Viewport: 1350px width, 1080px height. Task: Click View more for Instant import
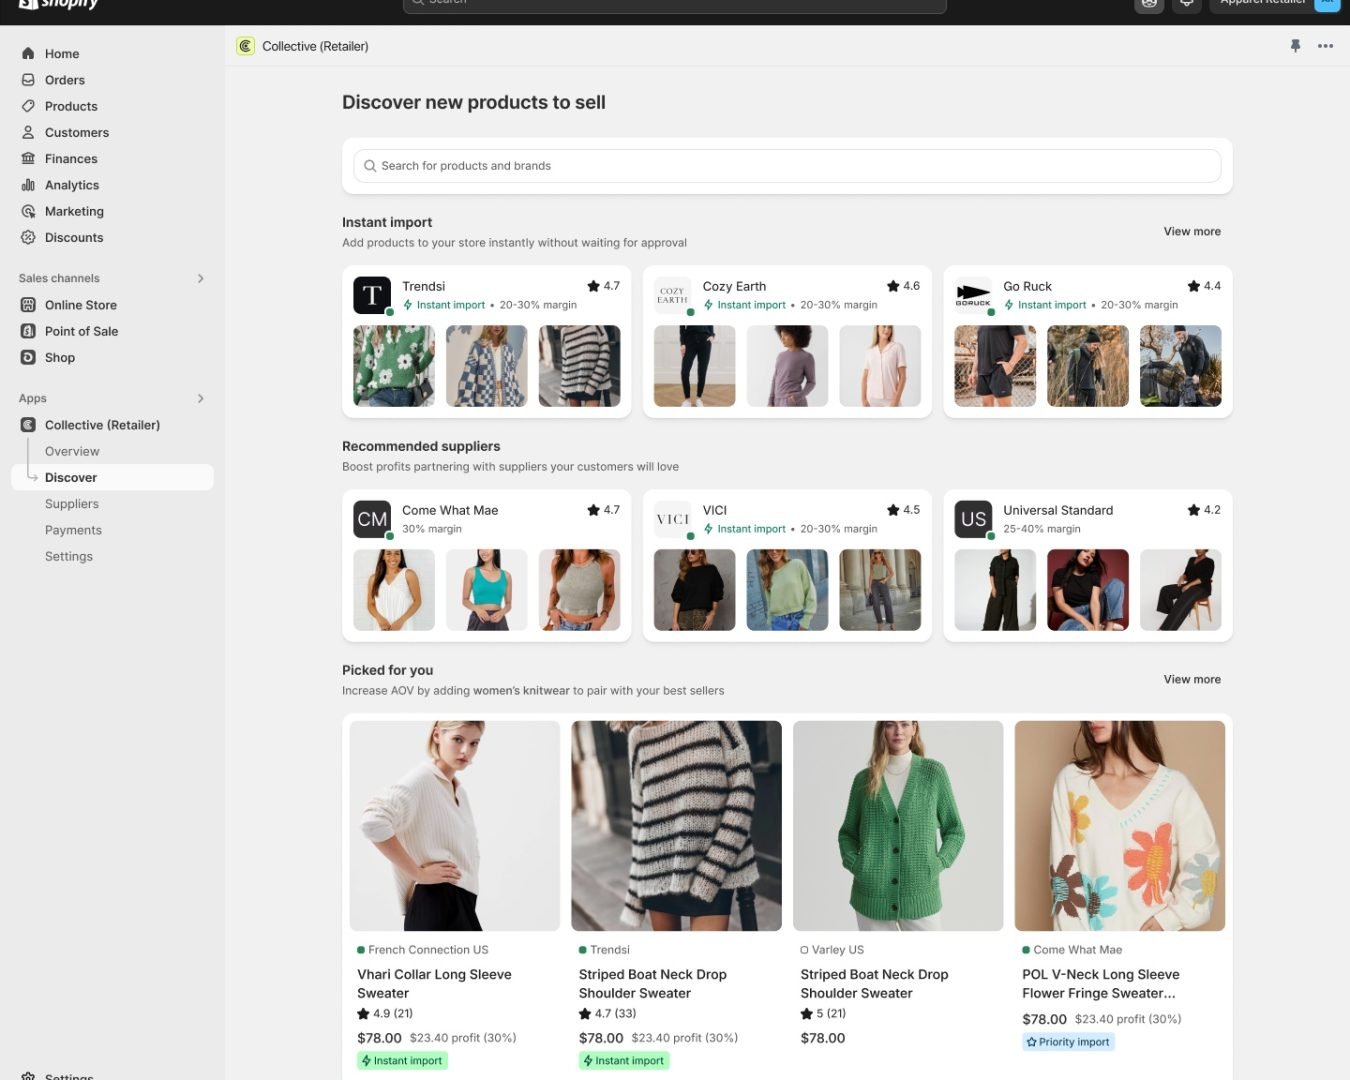point(1192,231)
